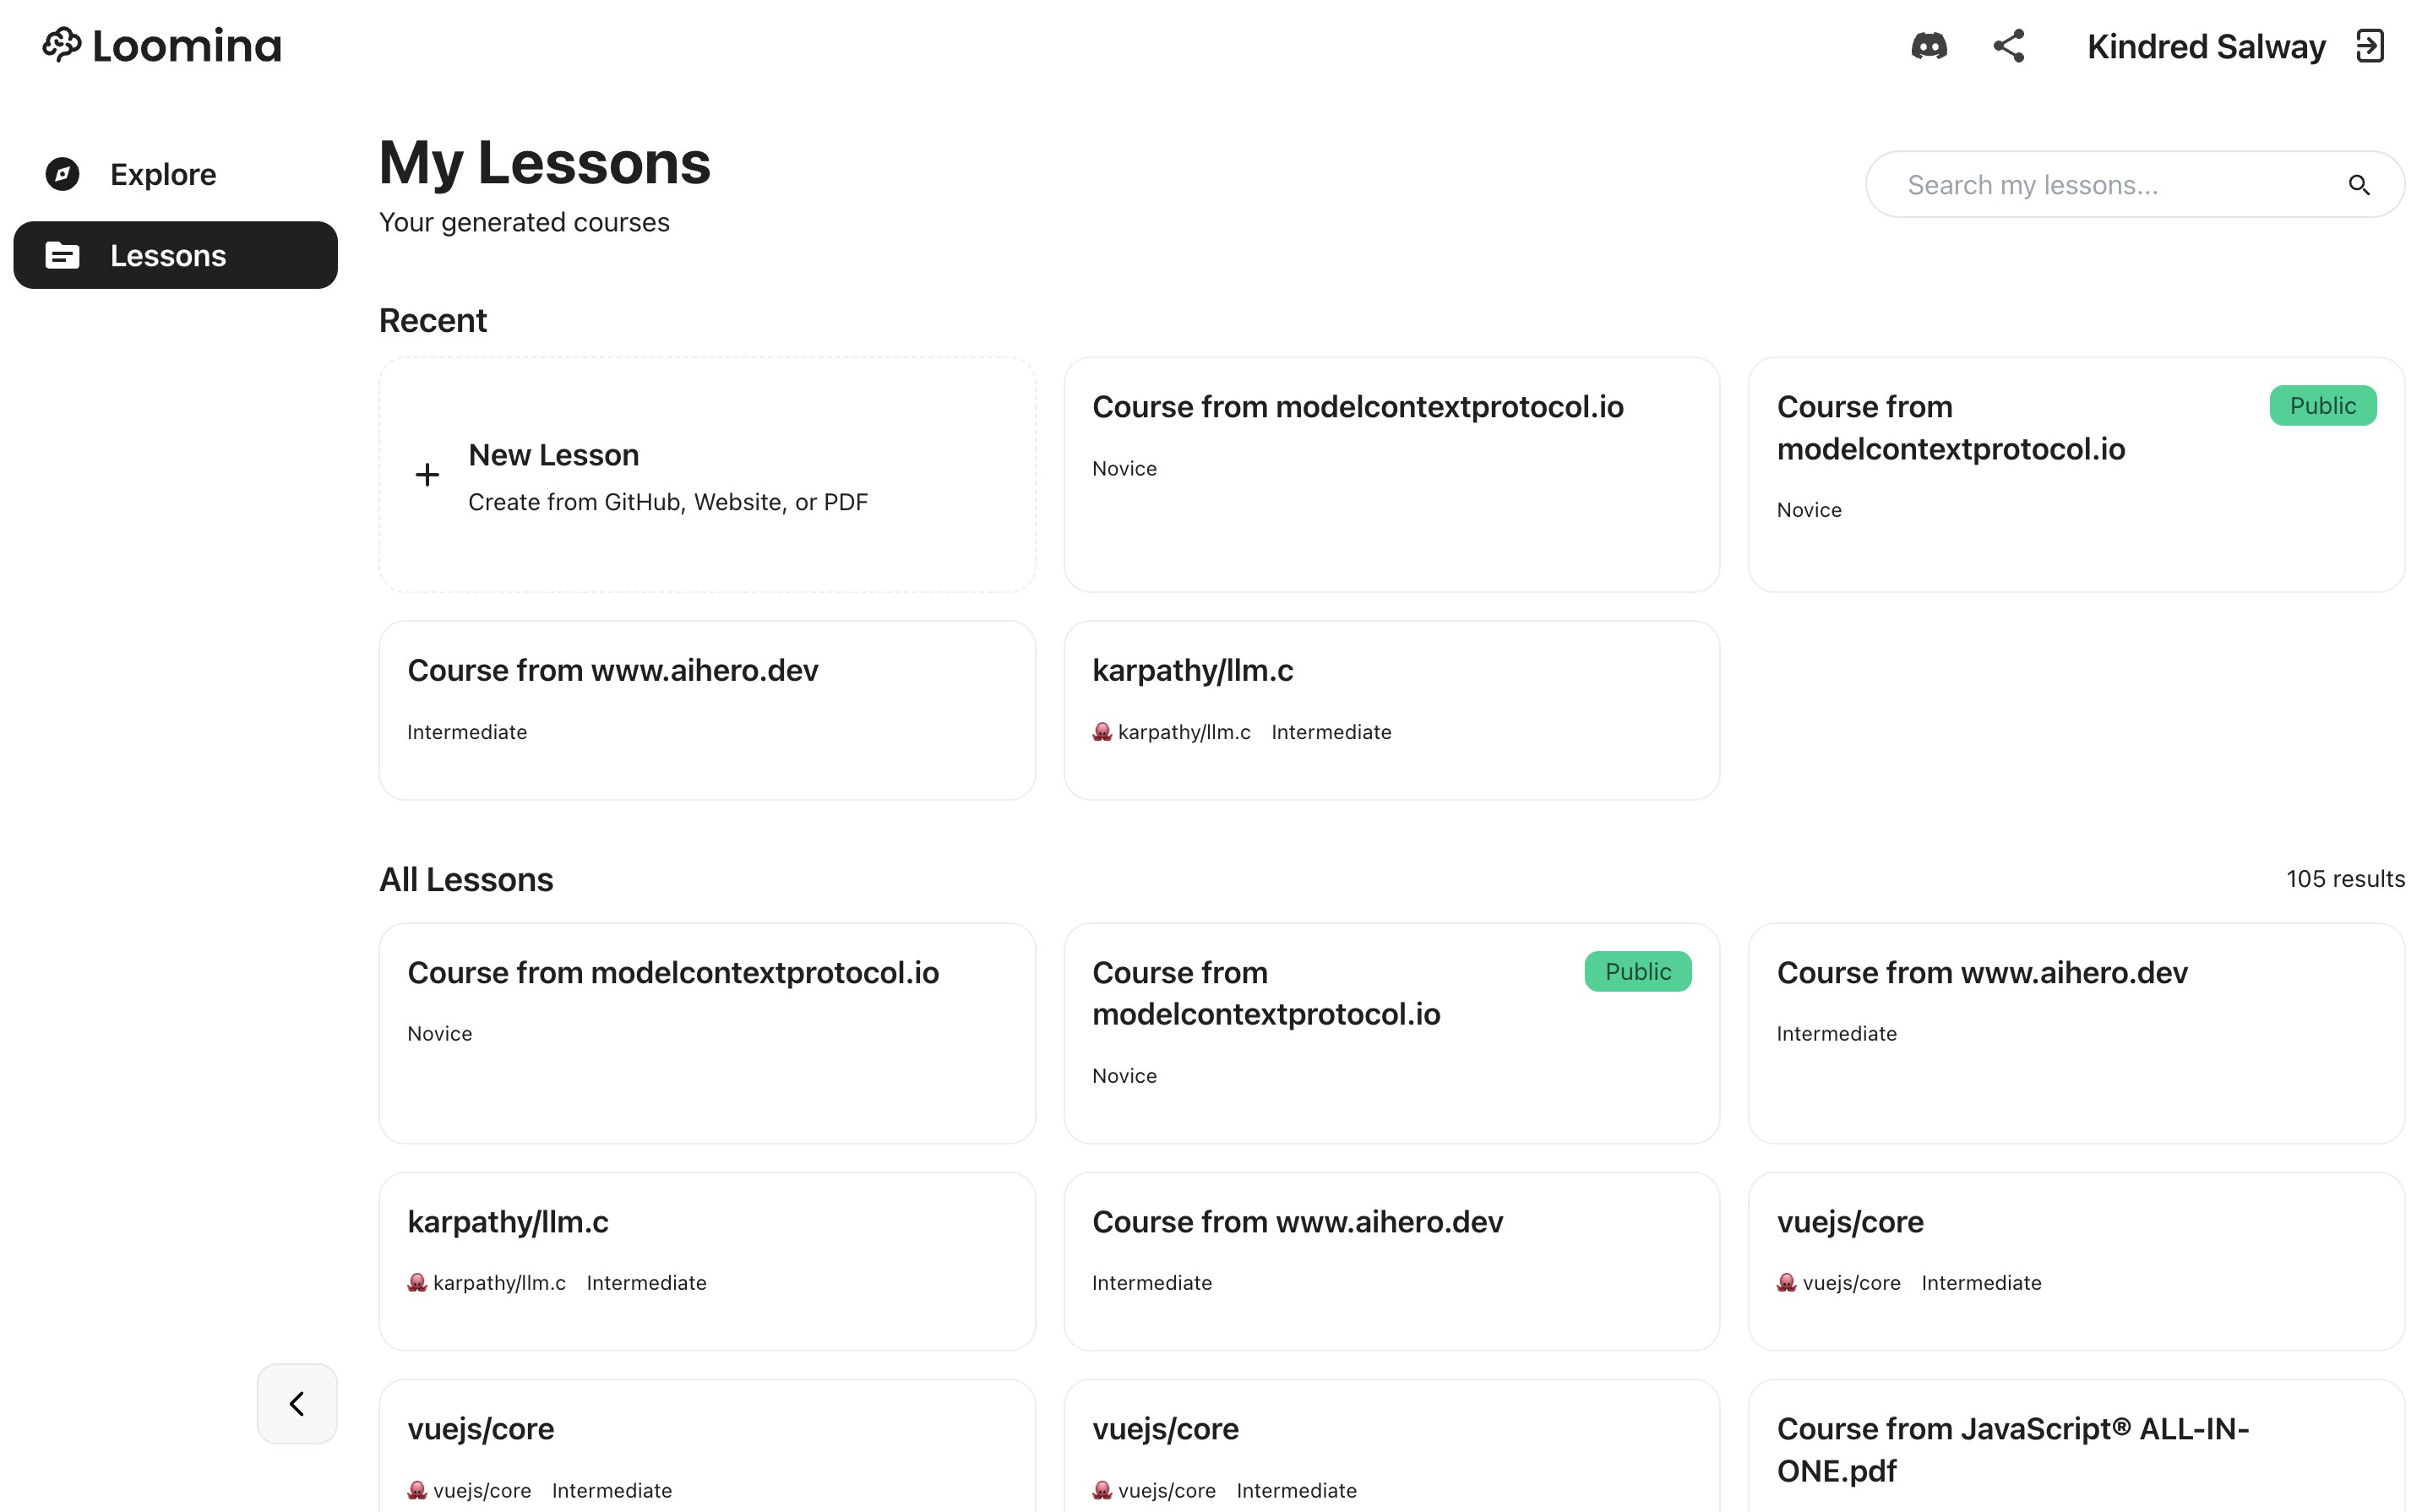This screenshot has height=1512, width=2433.
Task: Collapse the sidebar with the chevron button
Action: (x=297, y=1403)
